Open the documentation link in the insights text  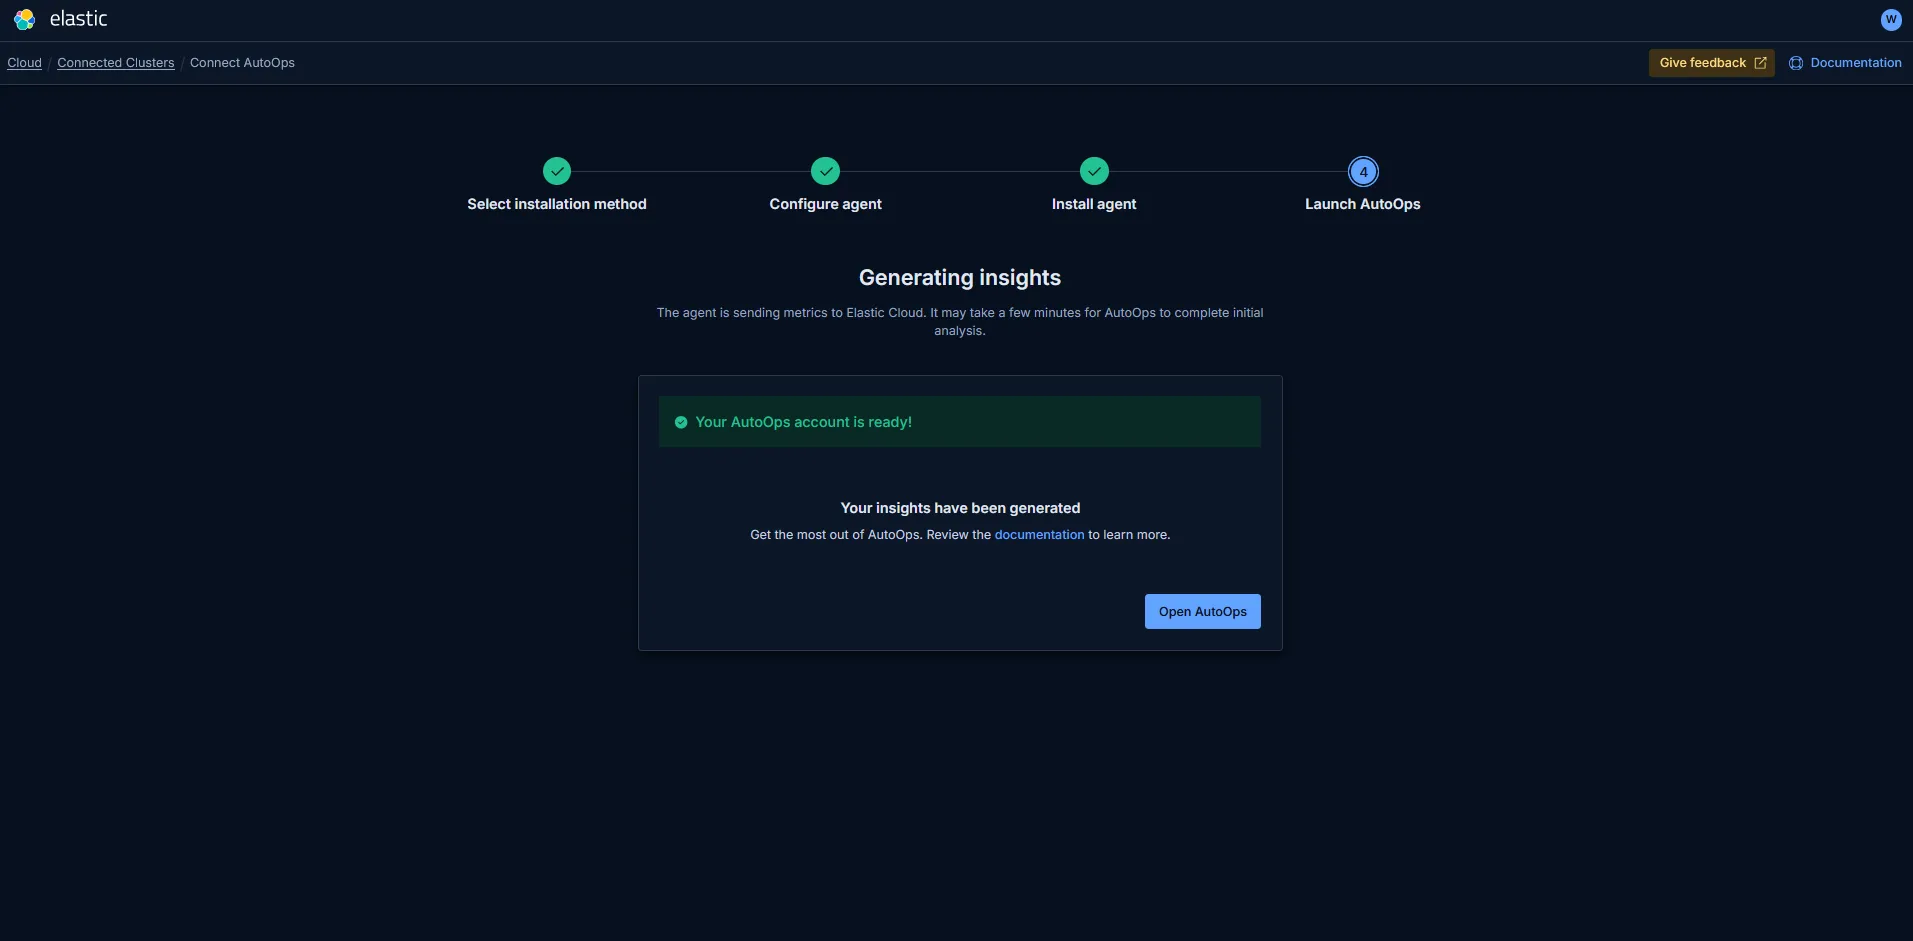pyautogui.click(x=1038, y=534)
